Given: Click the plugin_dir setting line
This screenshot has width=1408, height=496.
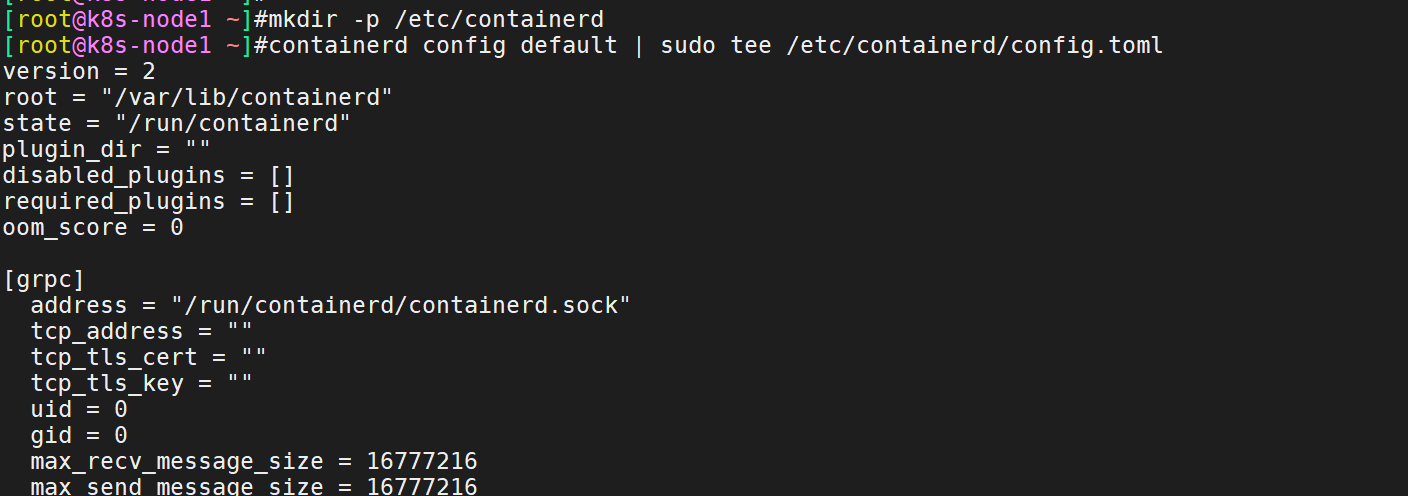Looking at the screenshot, I should 107,149.
